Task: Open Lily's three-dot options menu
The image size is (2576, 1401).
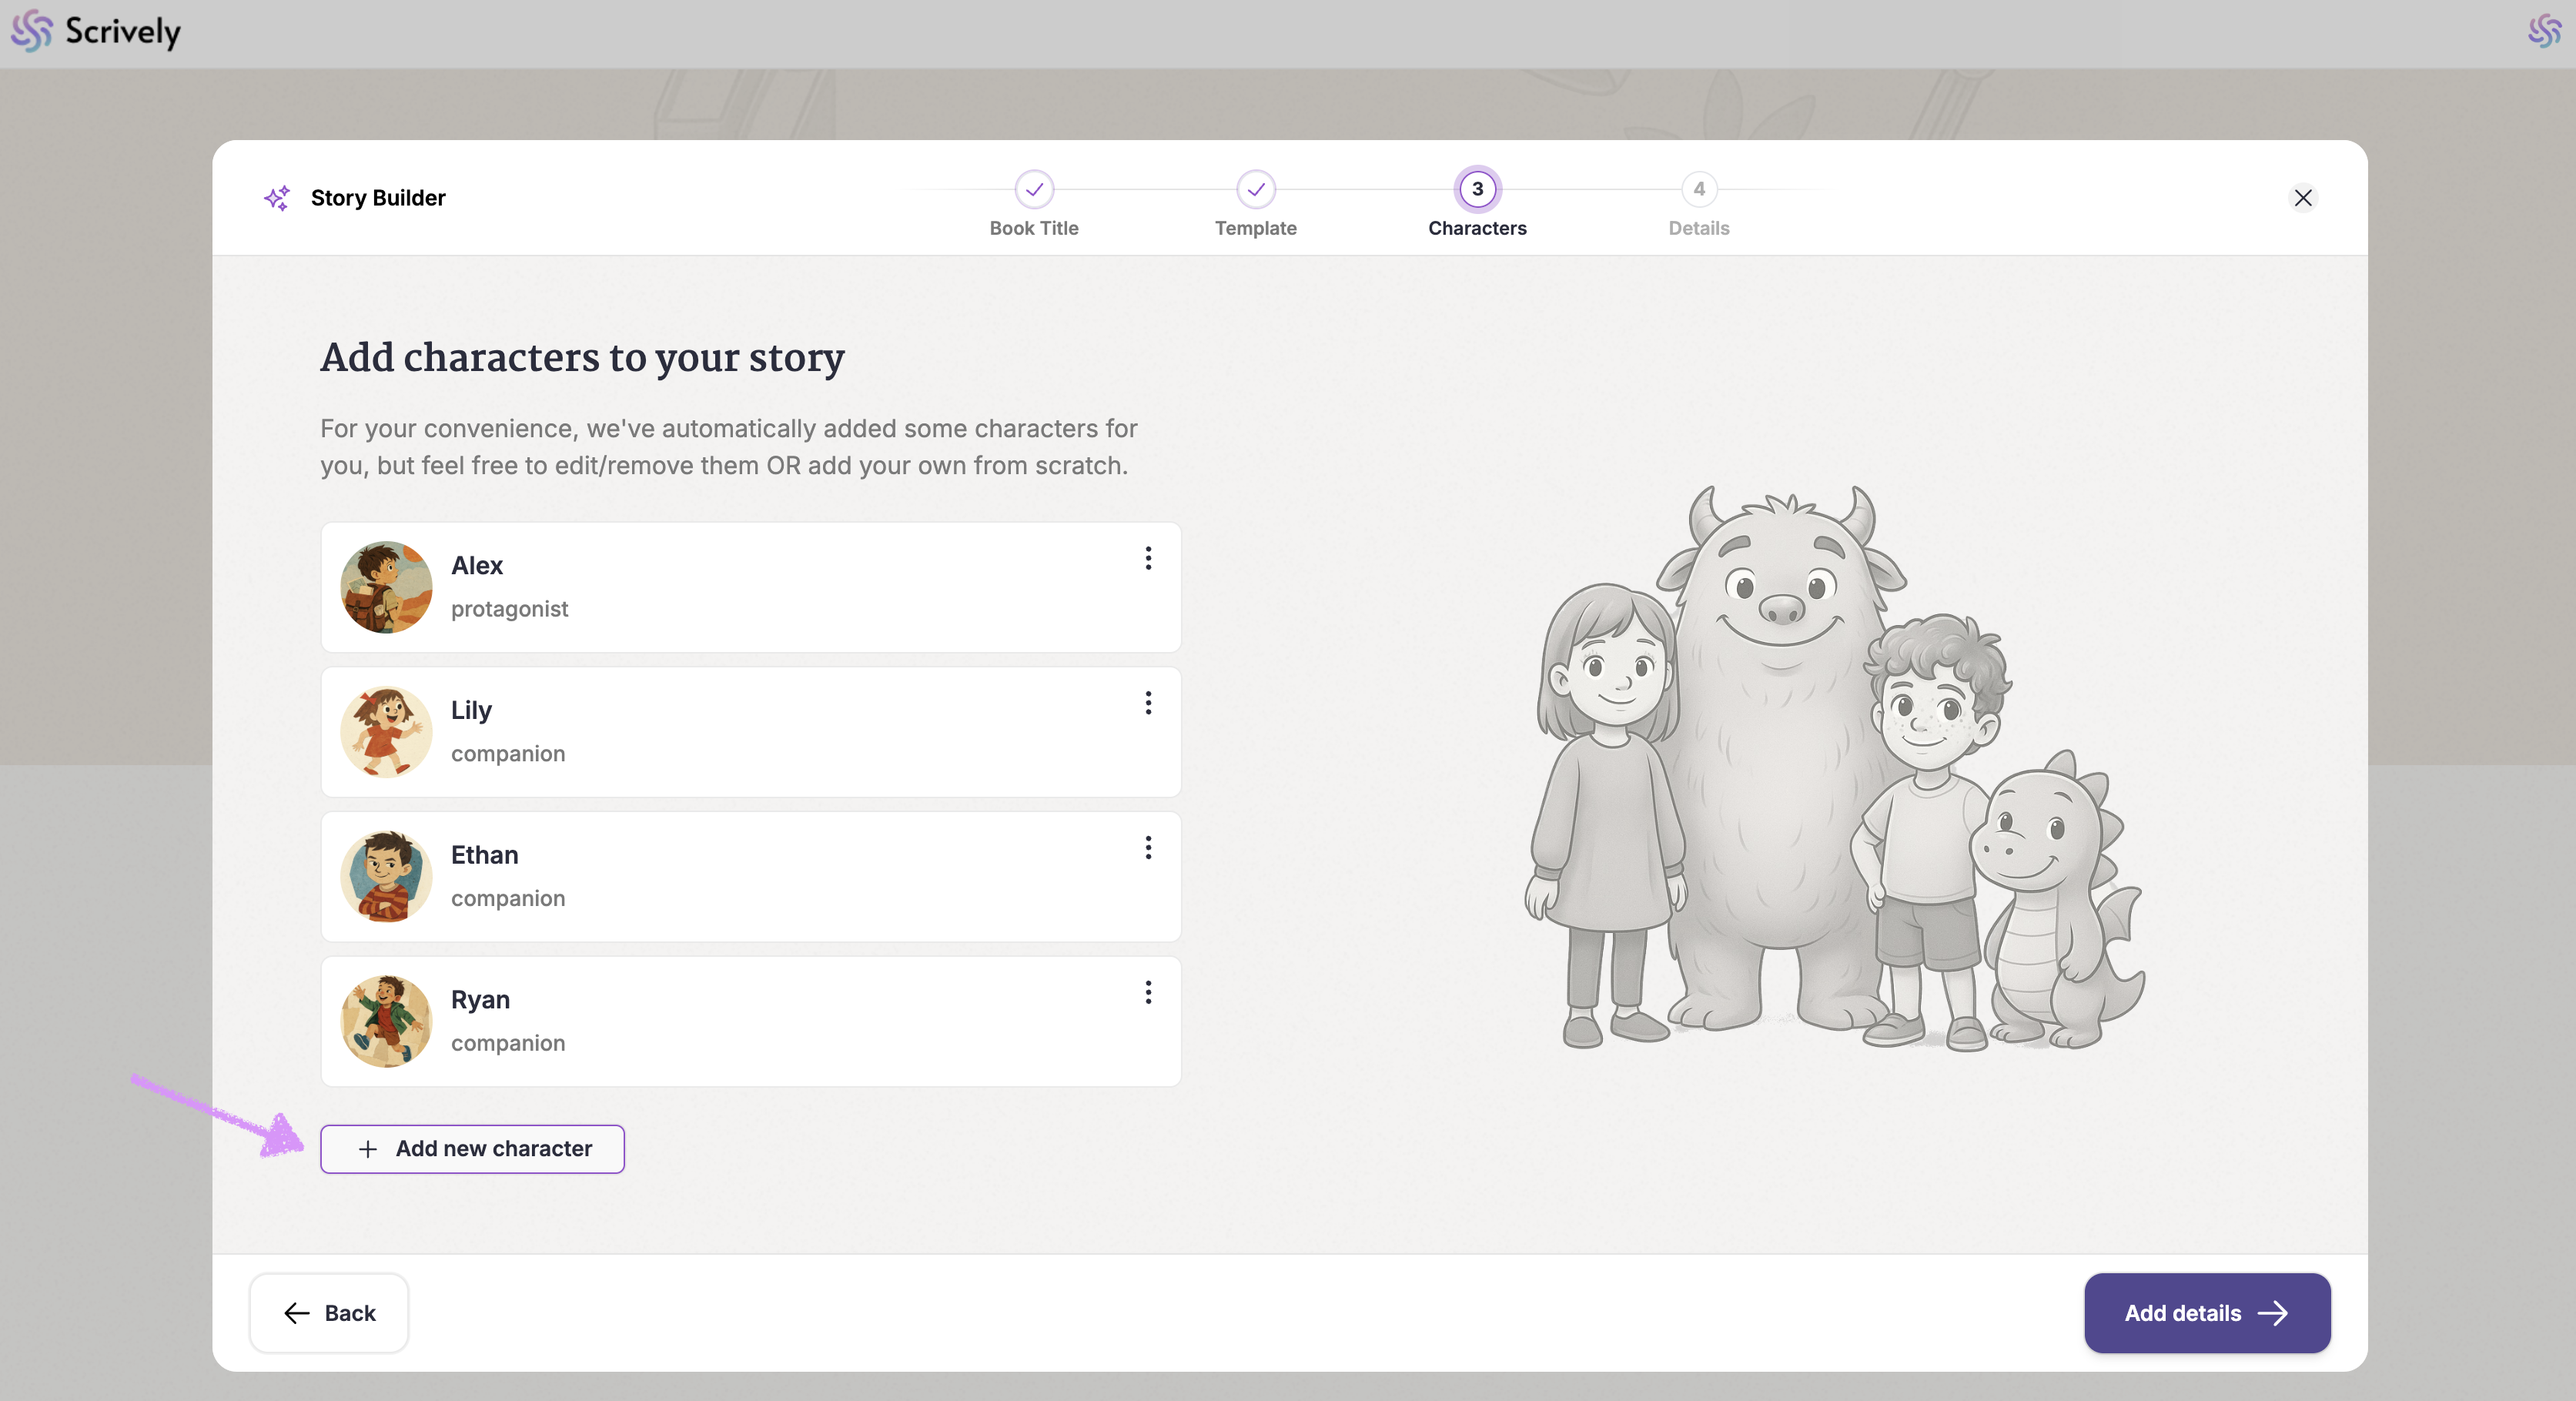Action: point(1148,703)
